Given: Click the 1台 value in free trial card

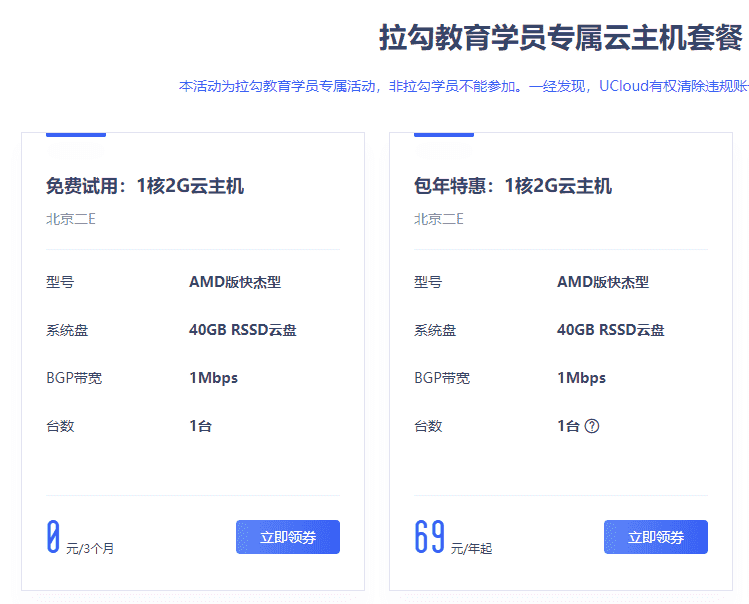Looking at the screenshot, I should click(201, 426).
